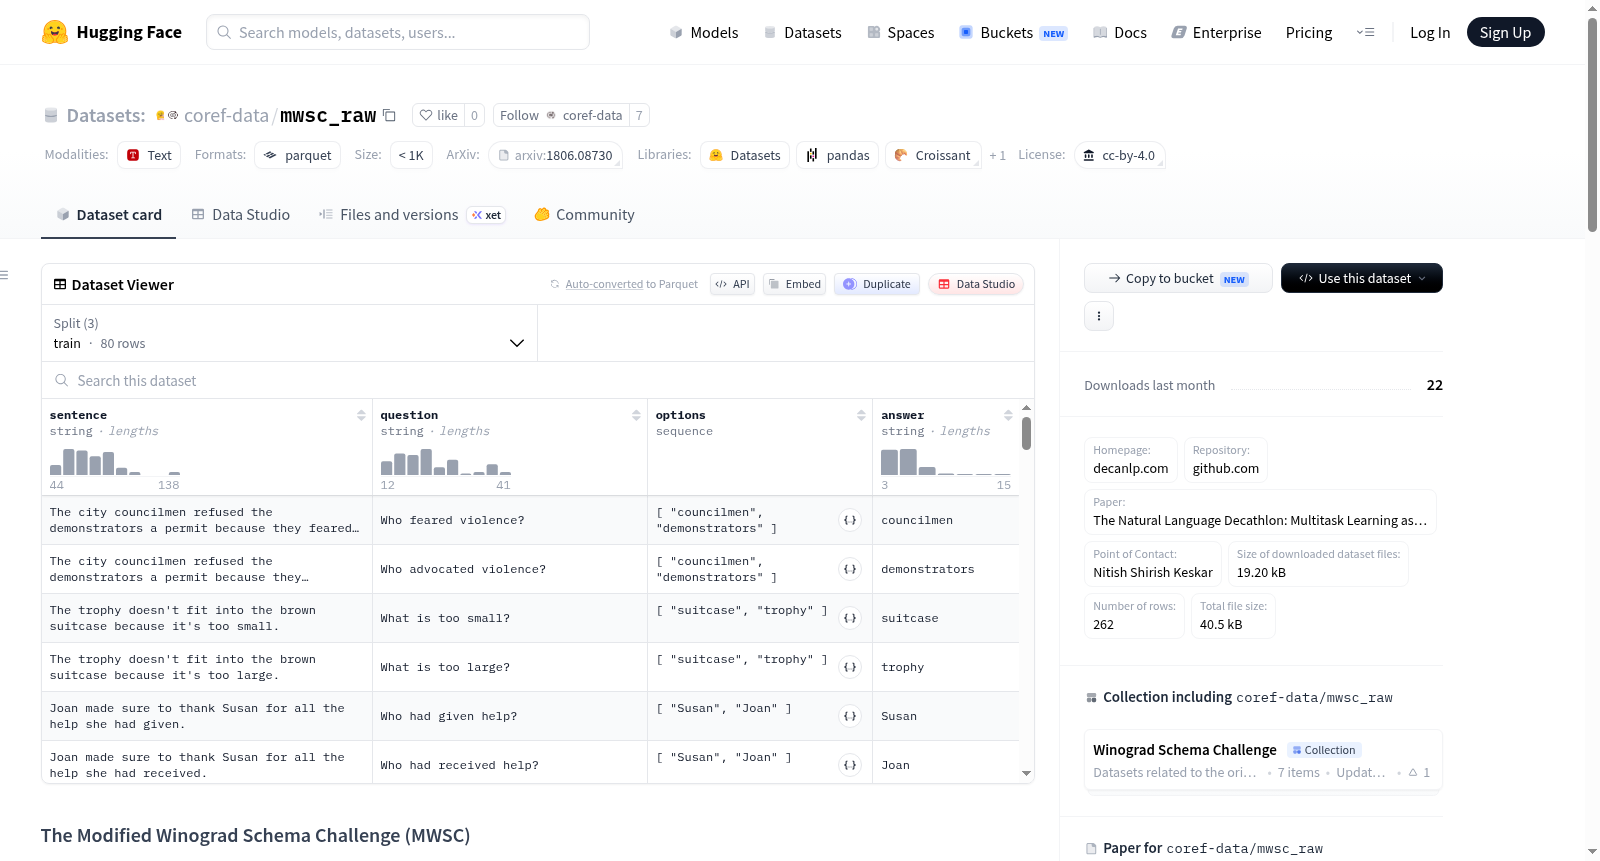This screenshot has width=1600, height=861.
Task: Open the Text modality tag
Action: pyautogui.click(x=149, y=155)
